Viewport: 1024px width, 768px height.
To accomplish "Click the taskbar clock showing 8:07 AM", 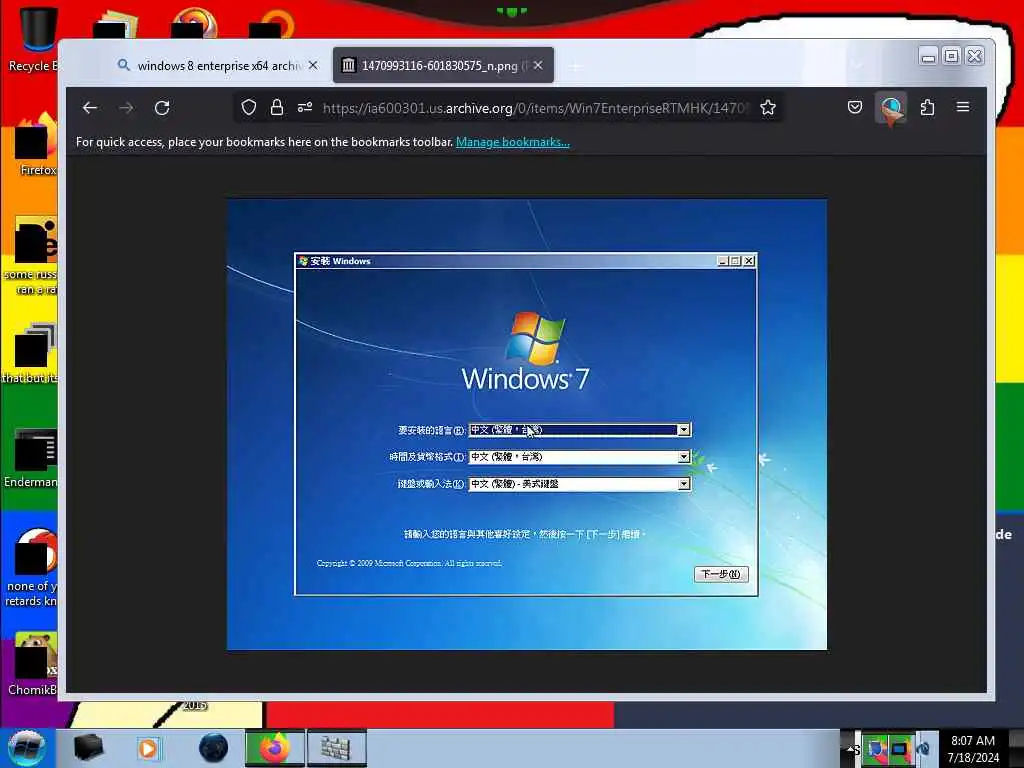I will (973, 749).
